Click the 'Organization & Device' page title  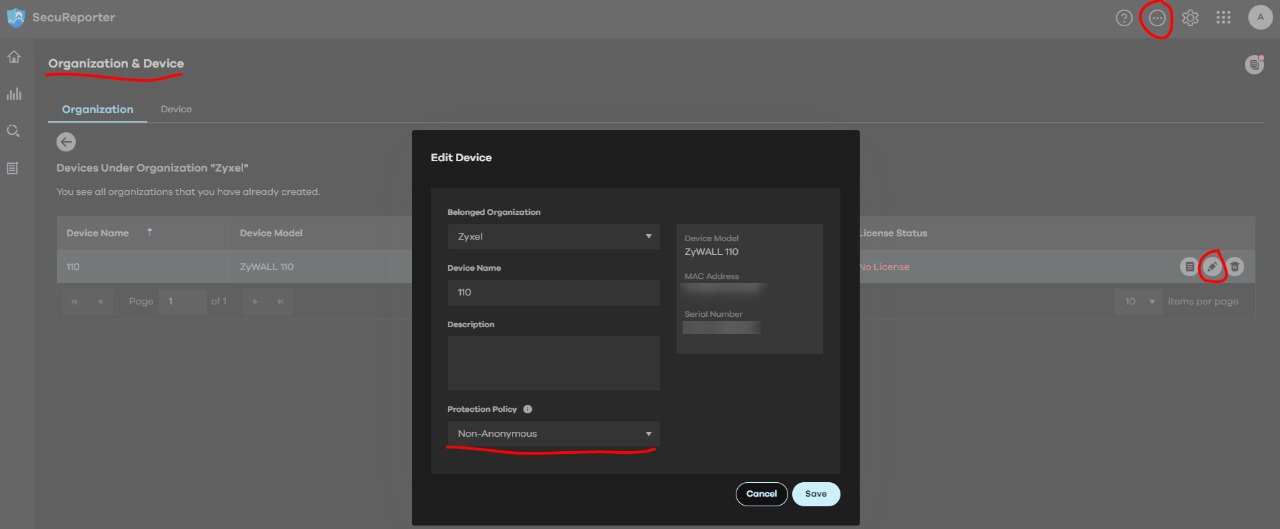pyautogui.click(x=116, y=63)
